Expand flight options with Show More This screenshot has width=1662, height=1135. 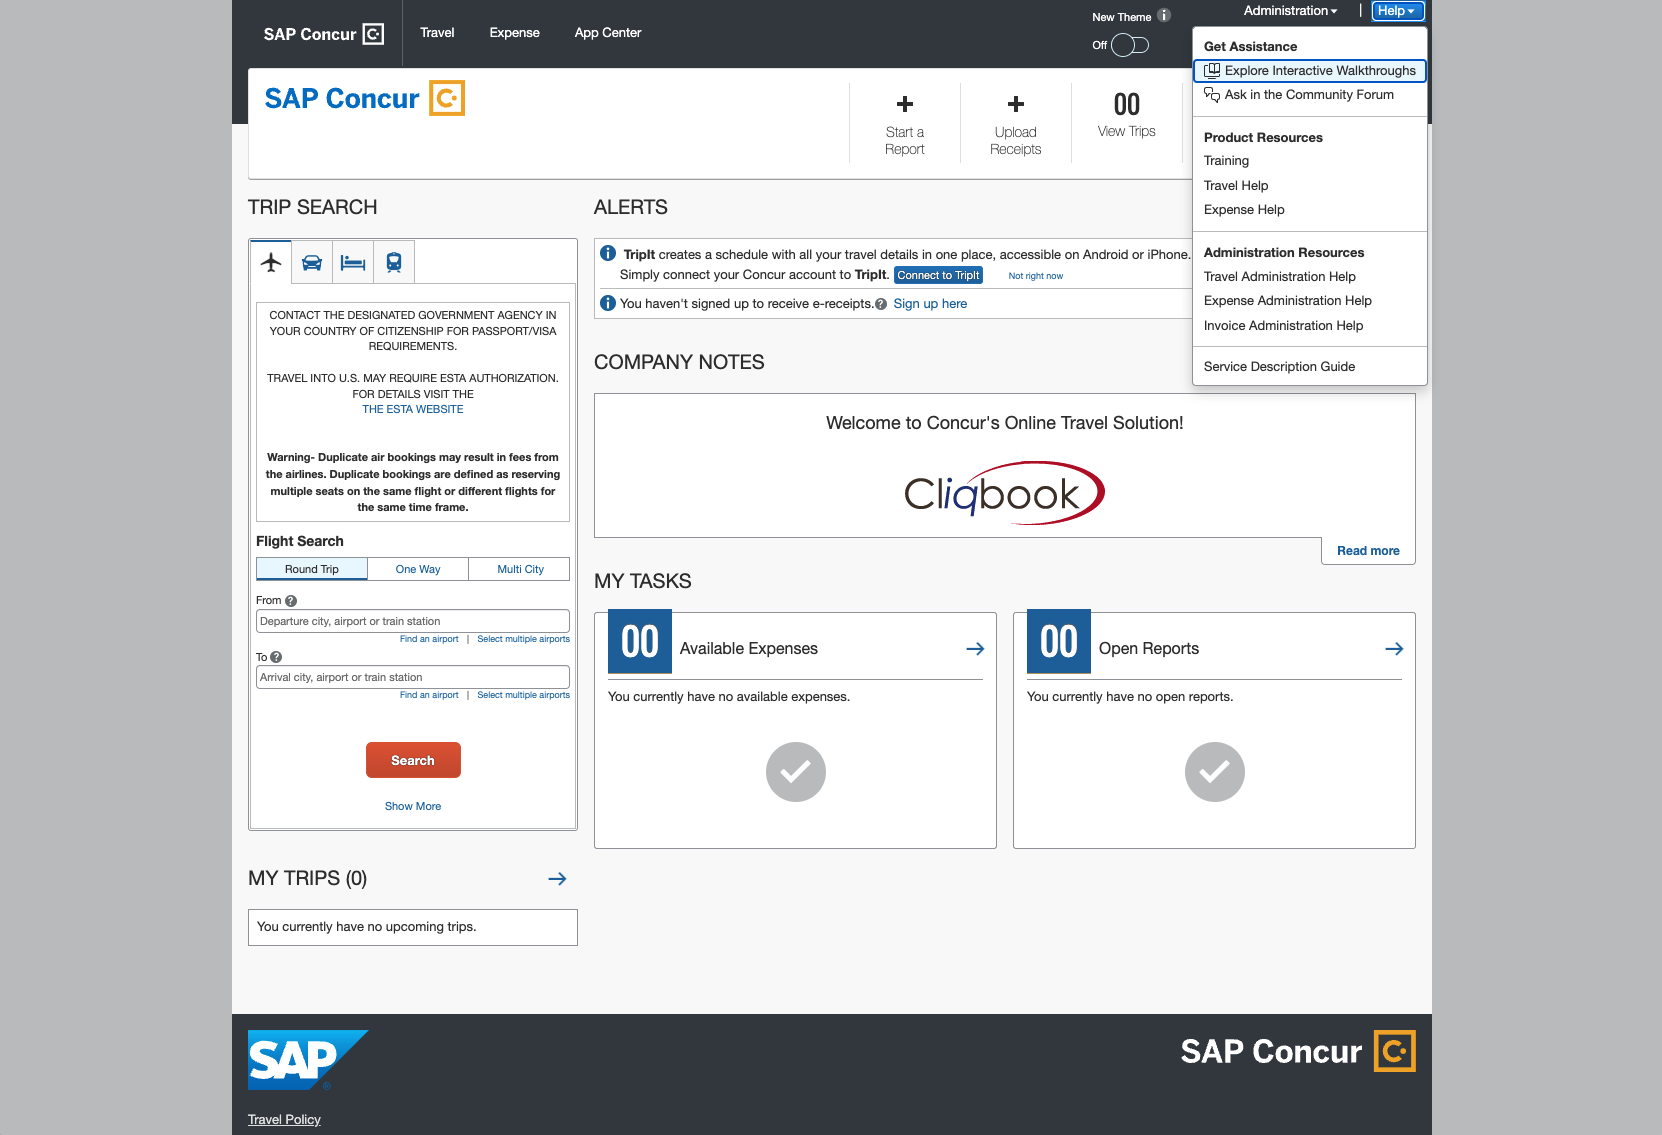413,806
